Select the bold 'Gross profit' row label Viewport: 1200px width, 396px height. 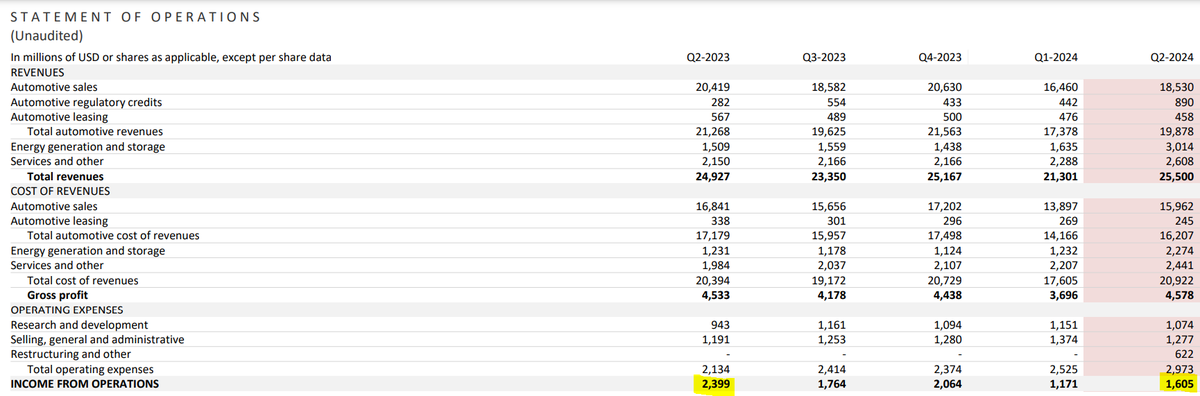58,295
